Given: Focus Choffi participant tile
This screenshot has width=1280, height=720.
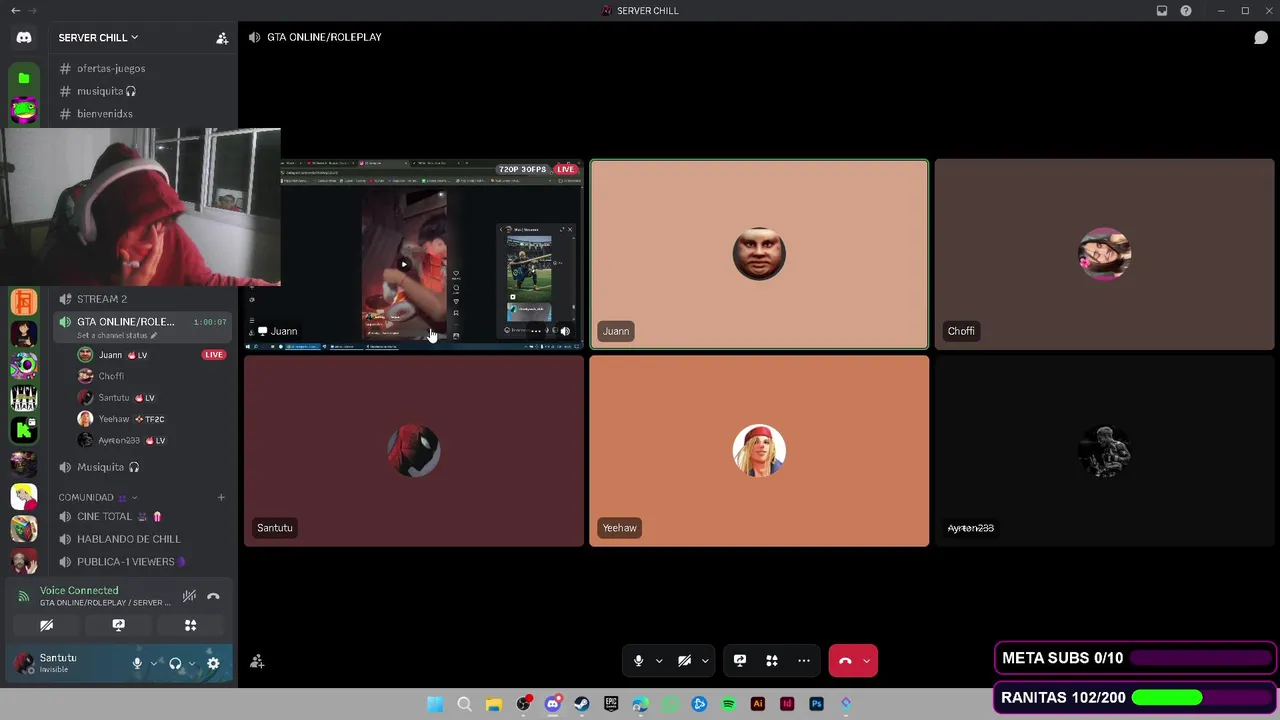Looking at the screenshot, I should tap(1104, 254).
